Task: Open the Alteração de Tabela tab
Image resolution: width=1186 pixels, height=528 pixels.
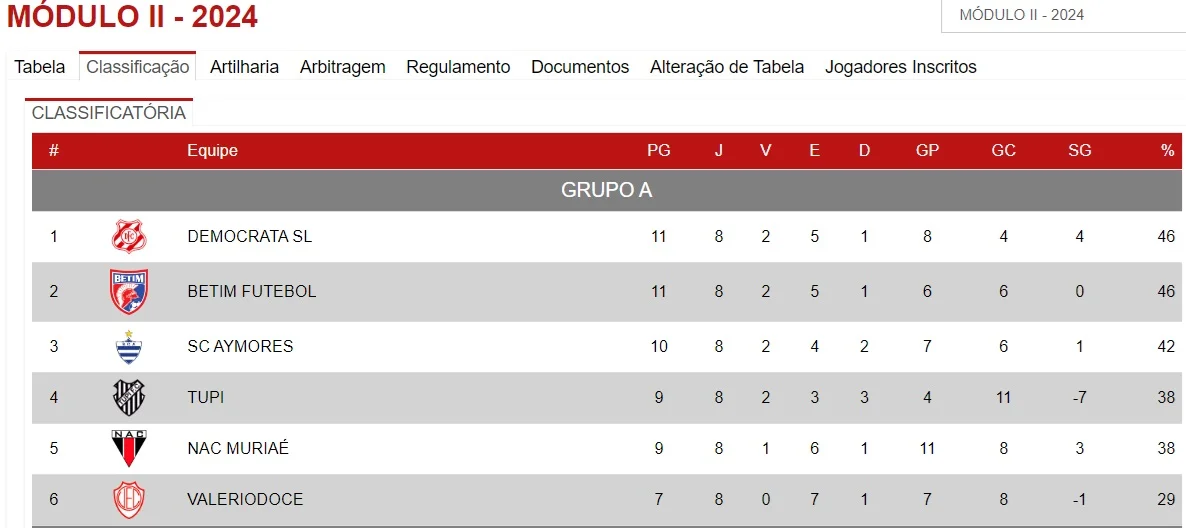Action: [x=727, y=67]
